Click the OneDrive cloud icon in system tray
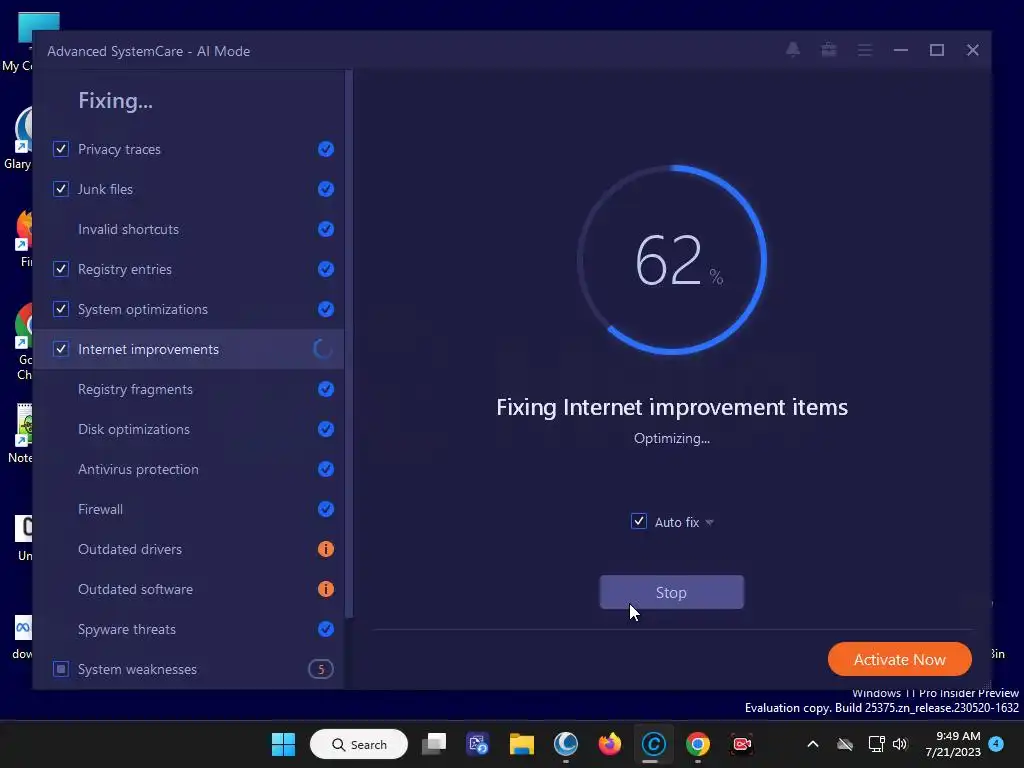 [845, 744]
